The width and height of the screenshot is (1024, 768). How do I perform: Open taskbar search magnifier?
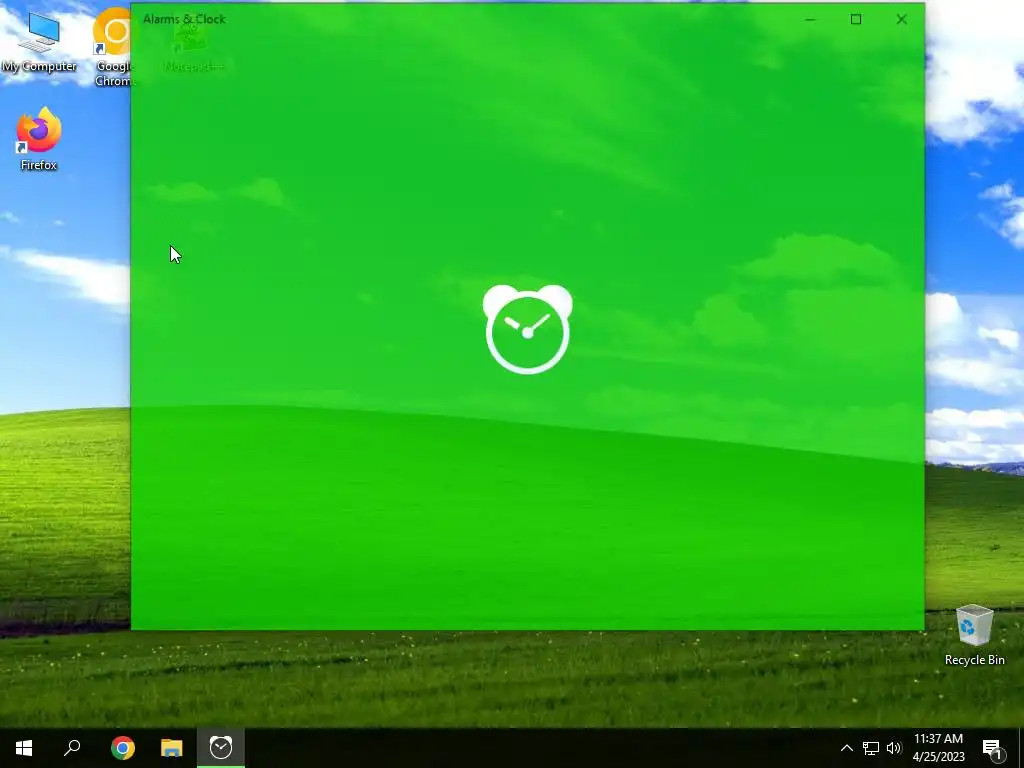pos(72,748)
